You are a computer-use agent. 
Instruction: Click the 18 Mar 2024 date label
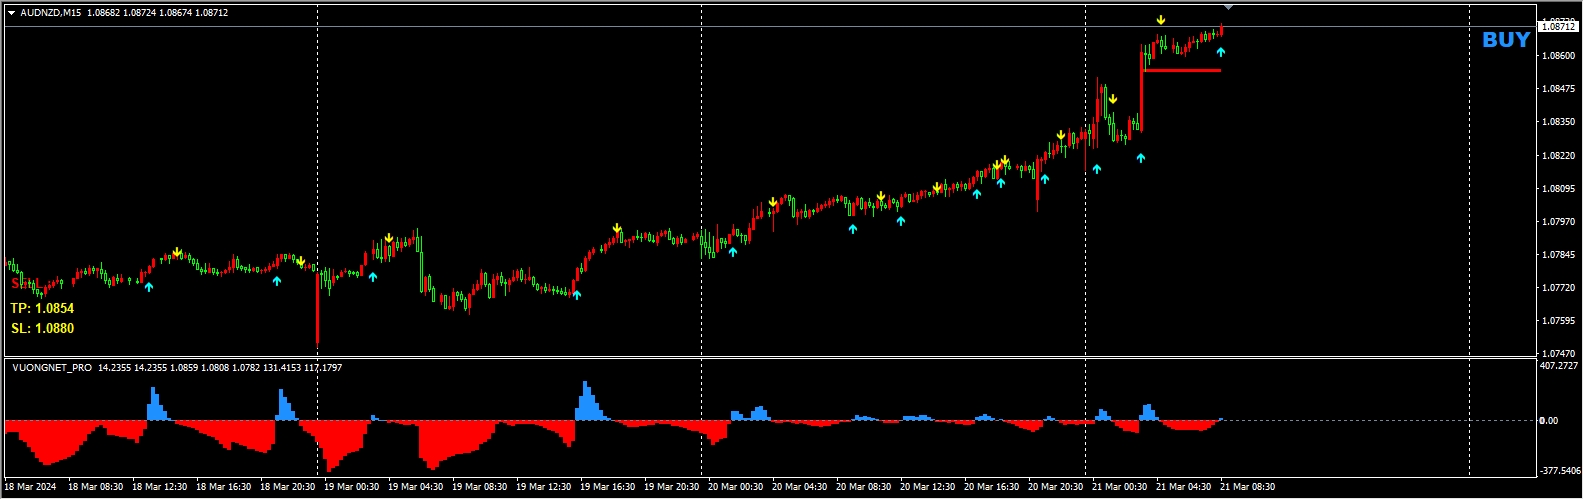31,487
